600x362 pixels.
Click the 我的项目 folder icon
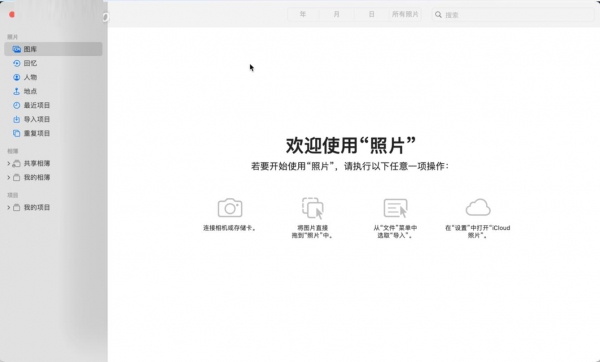pos(16,208)
